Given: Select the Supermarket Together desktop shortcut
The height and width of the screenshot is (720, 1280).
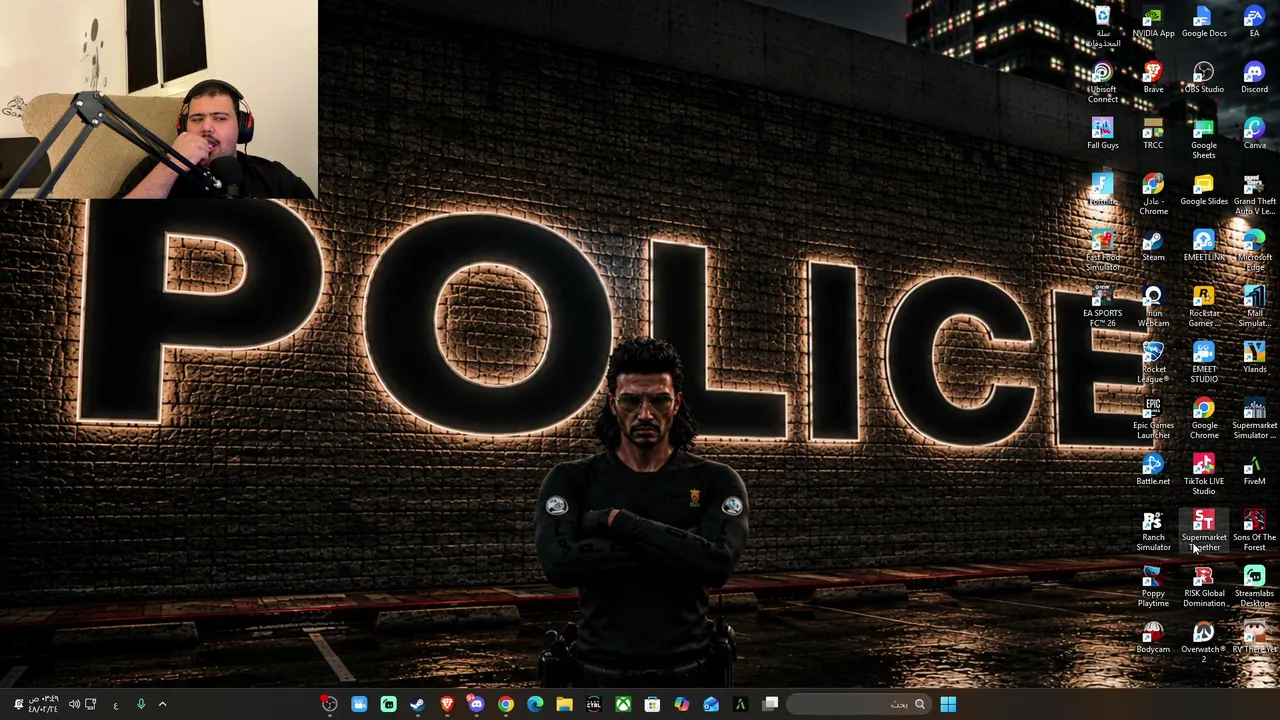Looking at the screenshot, I should [1204, 530].
